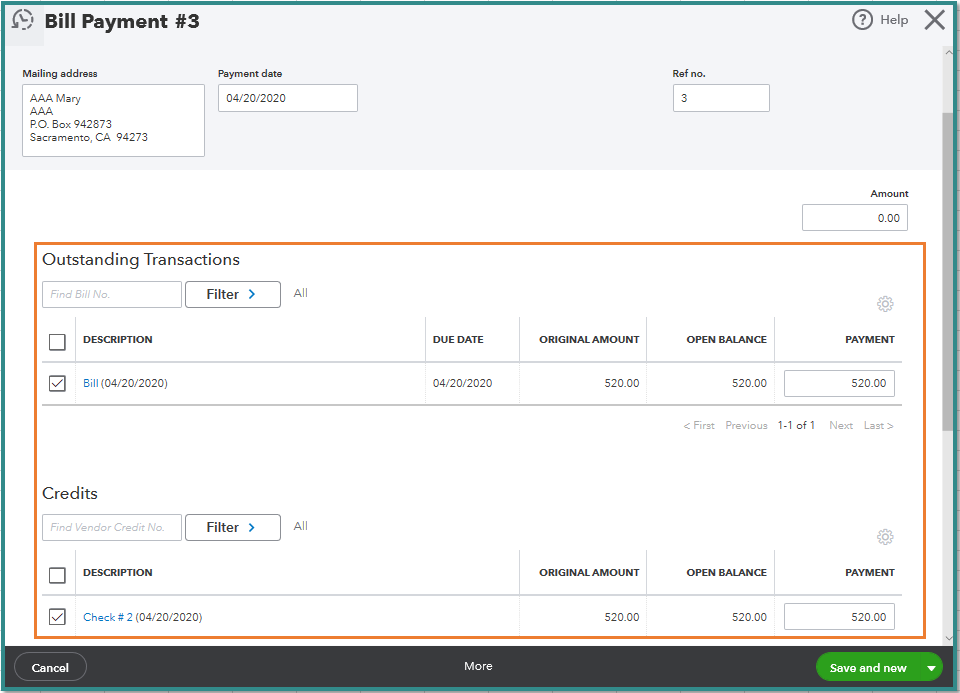Click the DUE DATE column header
960x693 pixels.
click(x=458, y=340)
